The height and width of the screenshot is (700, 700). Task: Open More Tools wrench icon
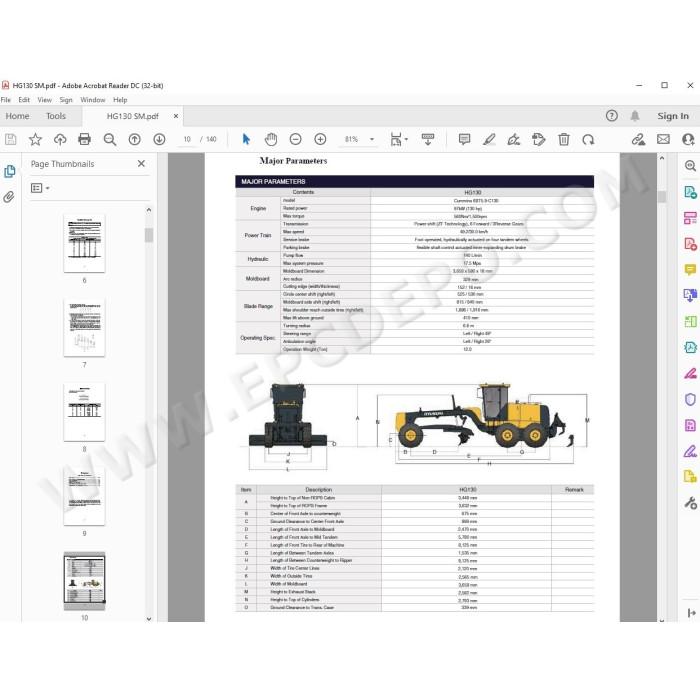click(690, 503)
